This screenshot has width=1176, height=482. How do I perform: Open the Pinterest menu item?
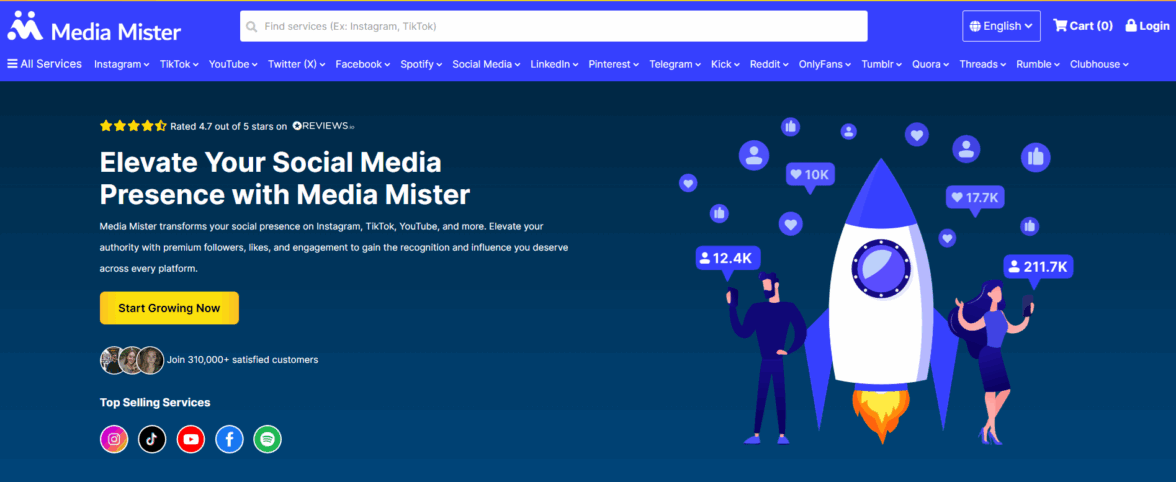pyautogui.click(x=614, y=64)
